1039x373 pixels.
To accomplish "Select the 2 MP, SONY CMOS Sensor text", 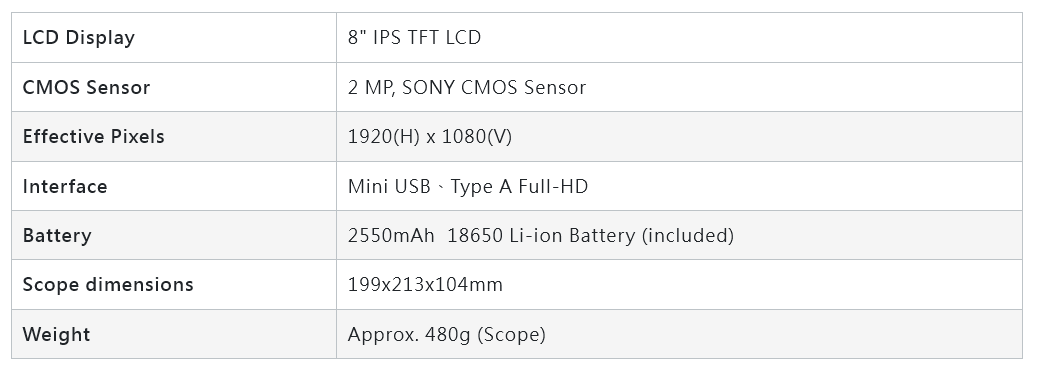I will pyautogui.click(x=466, y=87).
